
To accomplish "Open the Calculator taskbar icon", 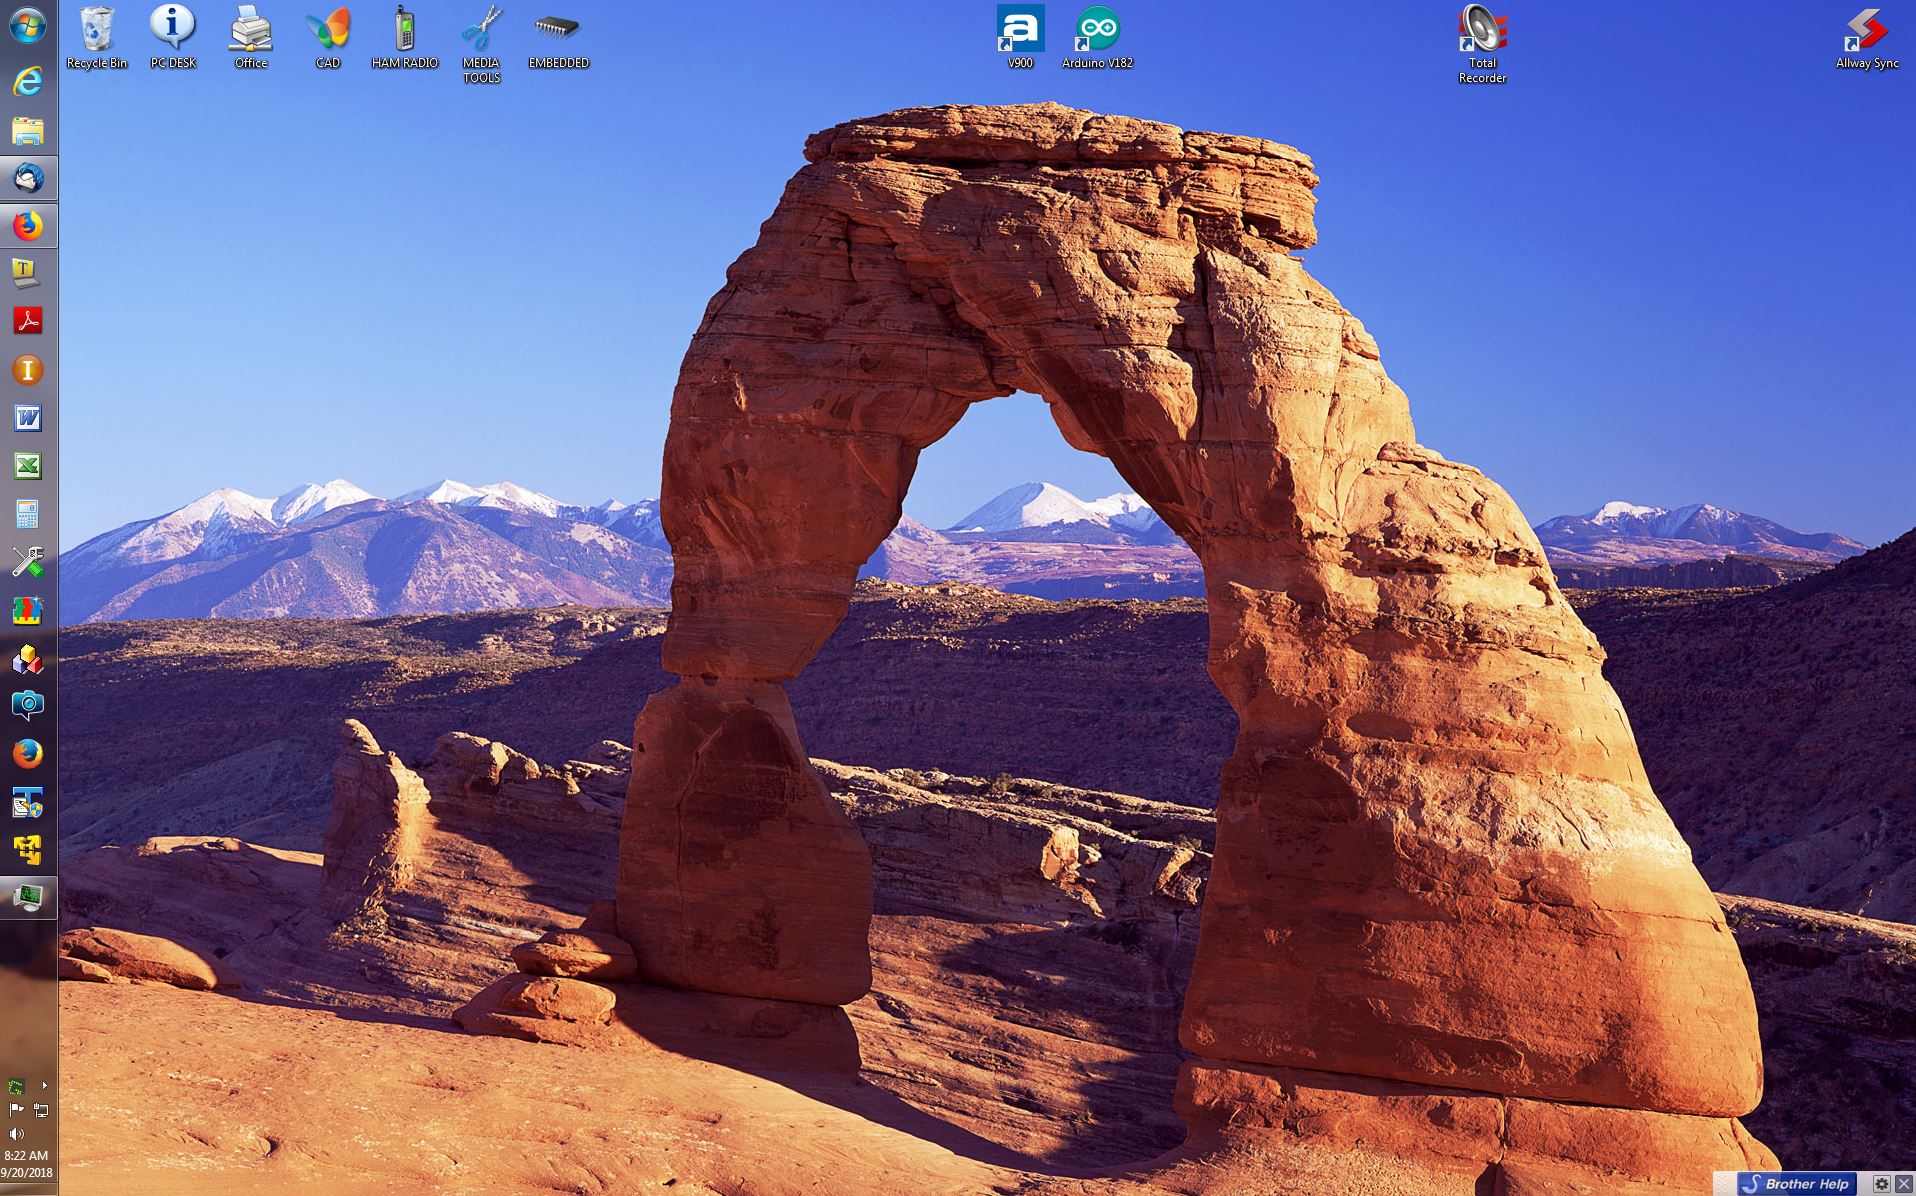I will point(27,514).
